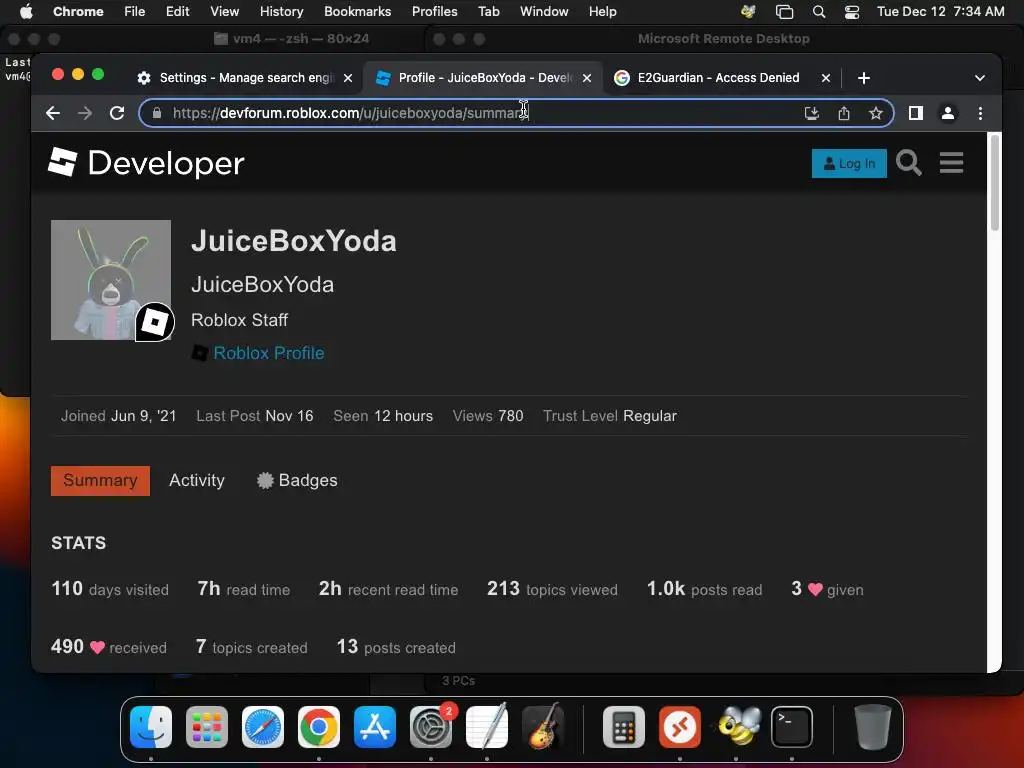
Task: Close the Profile - JuiceBoxYoda tab
Action: 587,78
